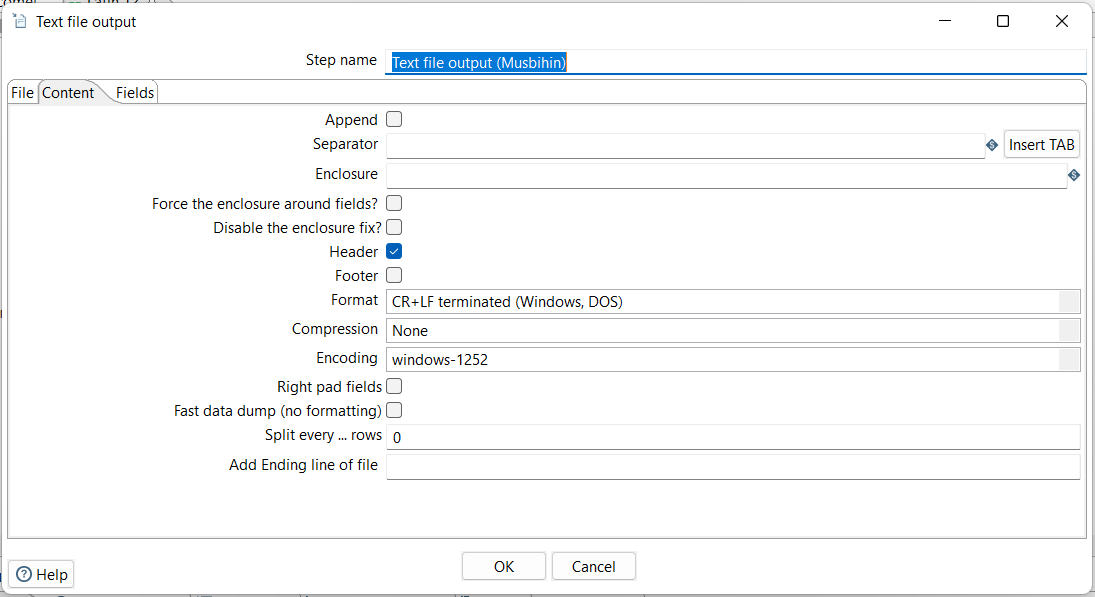The image size is (1095, 597).
Task: Tick Force the enclosure around fields
Action: (x=394, y=203)
